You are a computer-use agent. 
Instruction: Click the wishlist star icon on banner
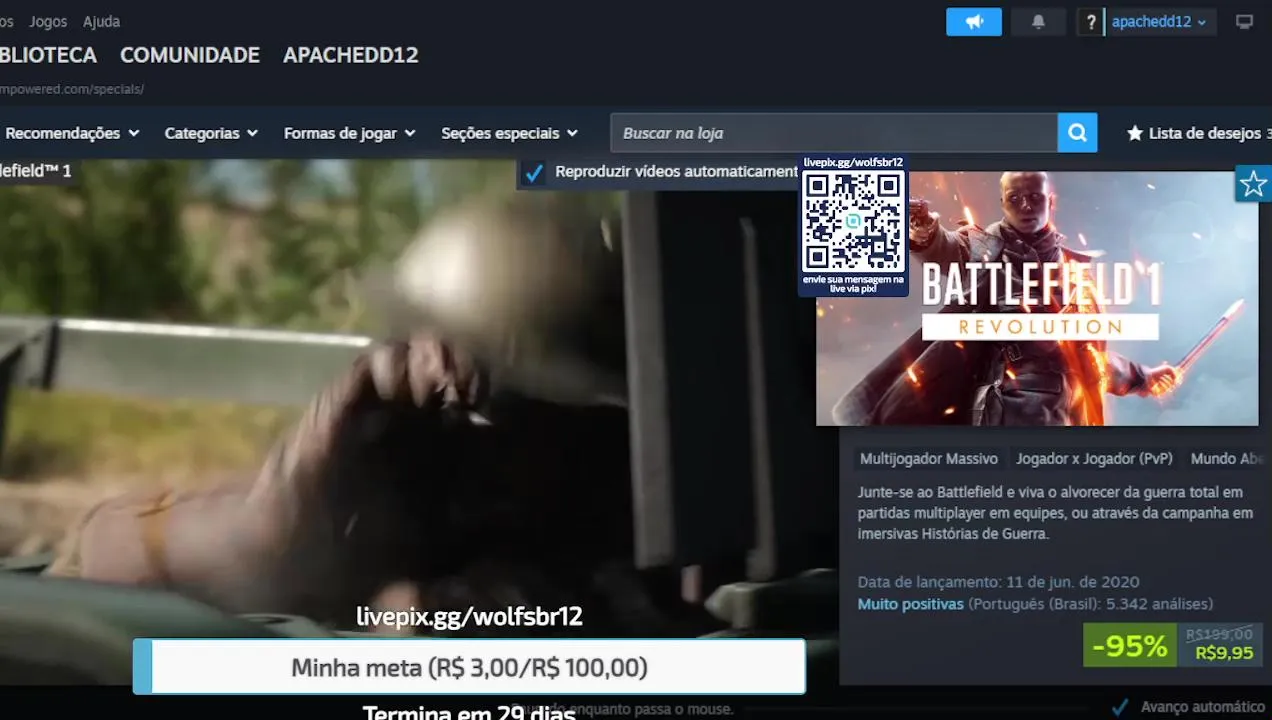1253,183
